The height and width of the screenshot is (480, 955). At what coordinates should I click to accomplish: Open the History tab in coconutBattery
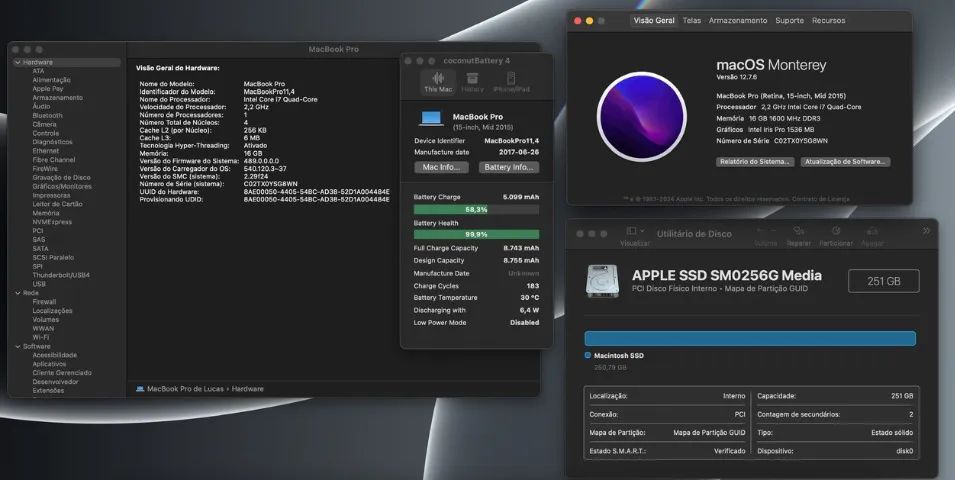pos(472,82)
